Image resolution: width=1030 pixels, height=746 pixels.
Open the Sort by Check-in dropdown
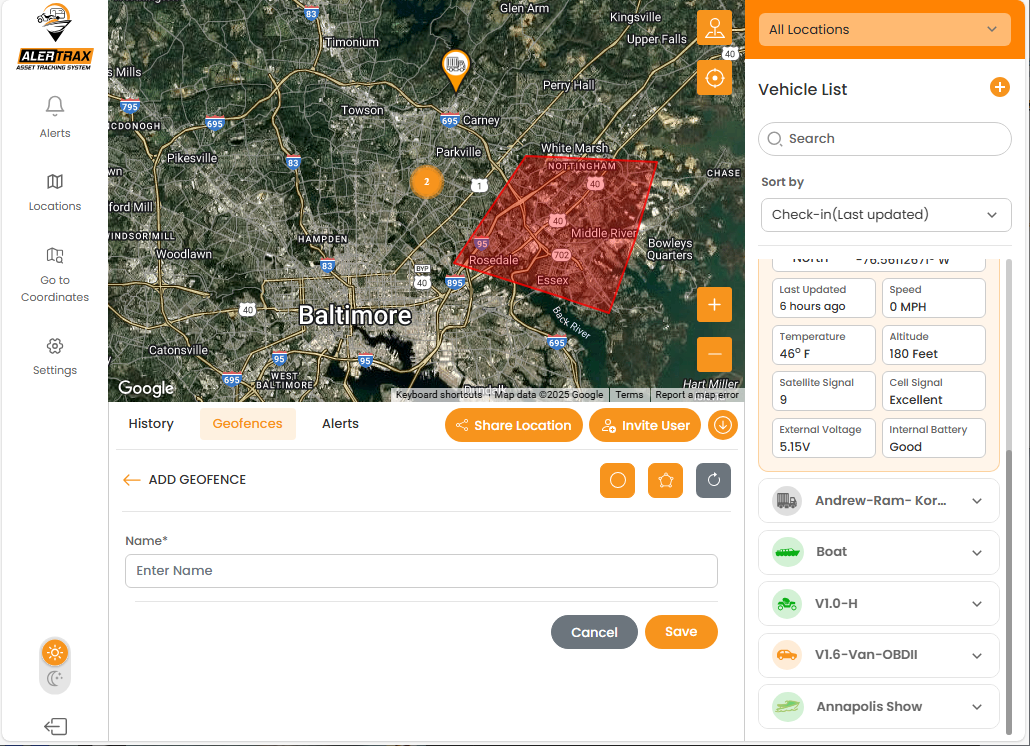coord(885,215)
